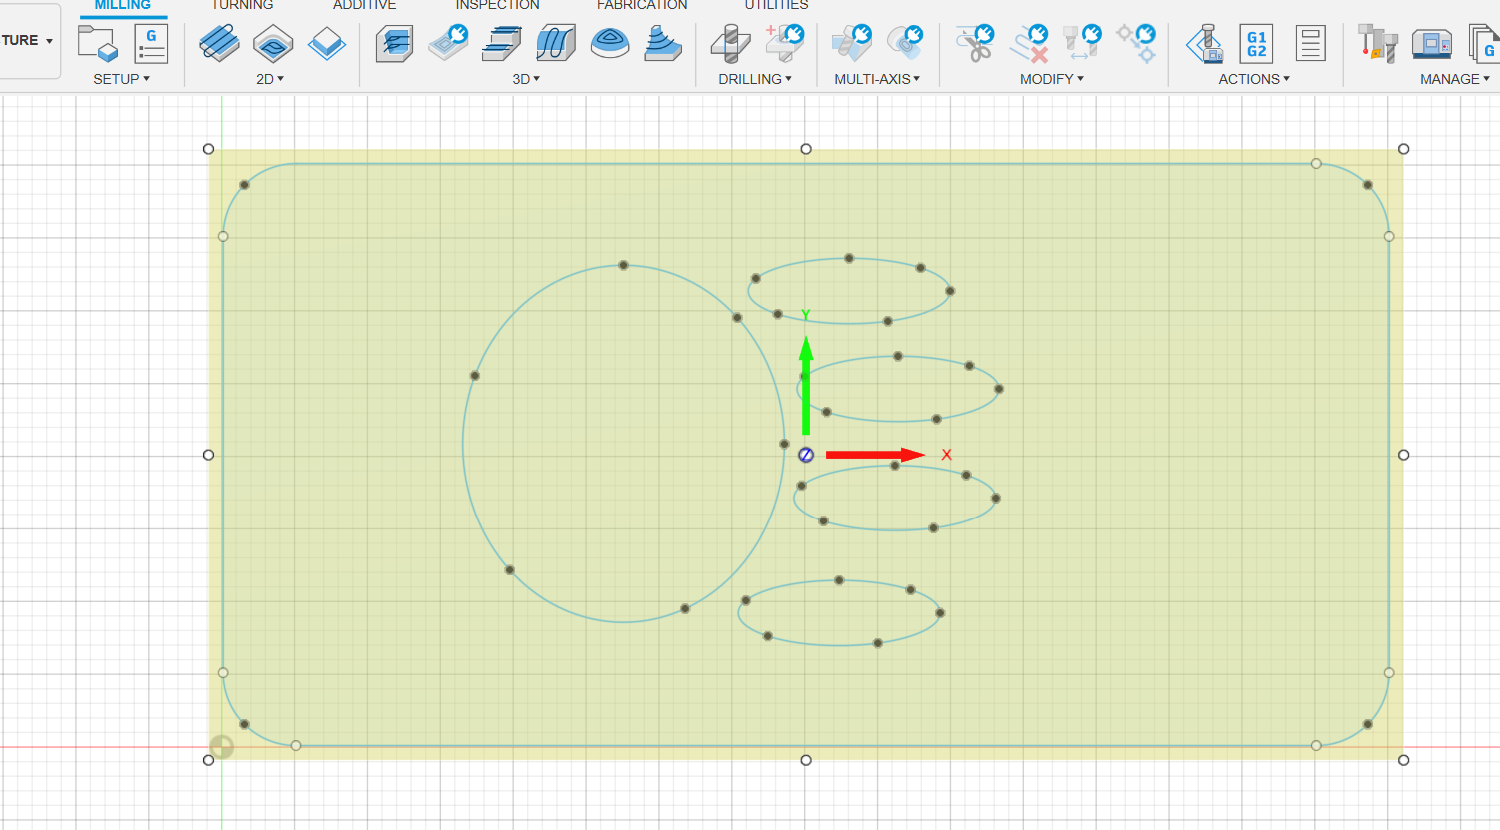Open Post Process G1 G2 icon

1257,44
